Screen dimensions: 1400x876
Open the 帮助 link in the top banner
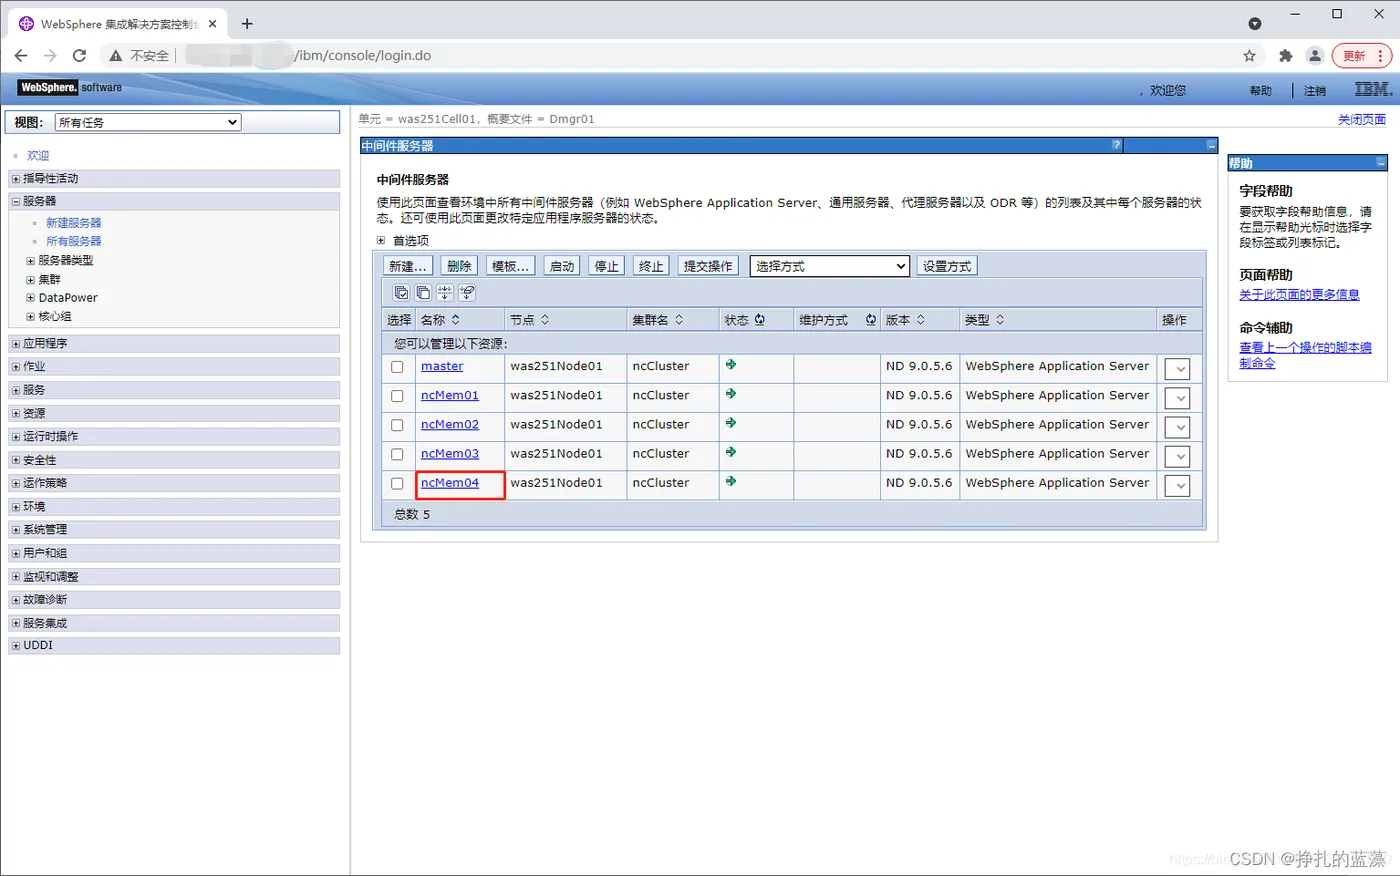pyautogui.click(x=1261, y=91)
